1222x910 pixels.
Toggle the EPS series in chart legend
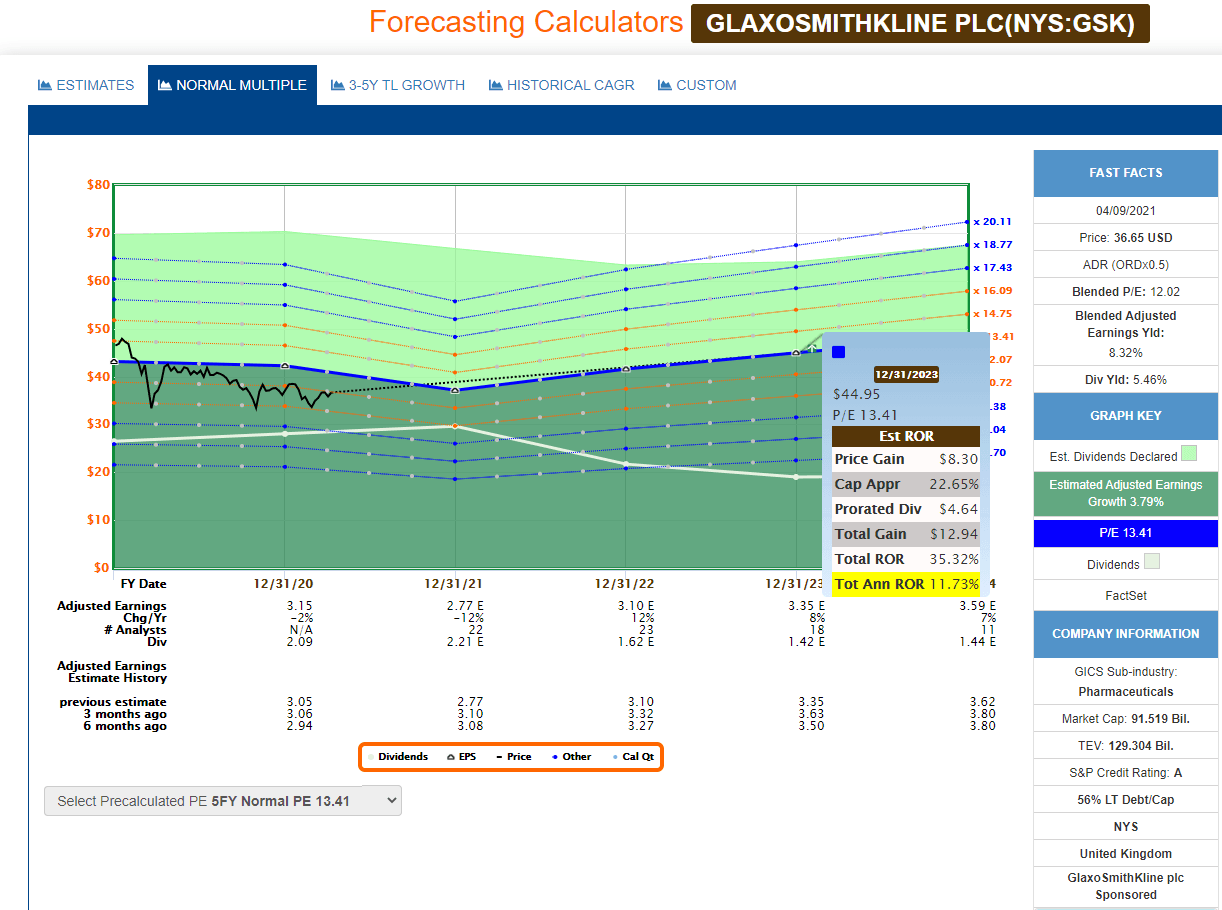461,757
